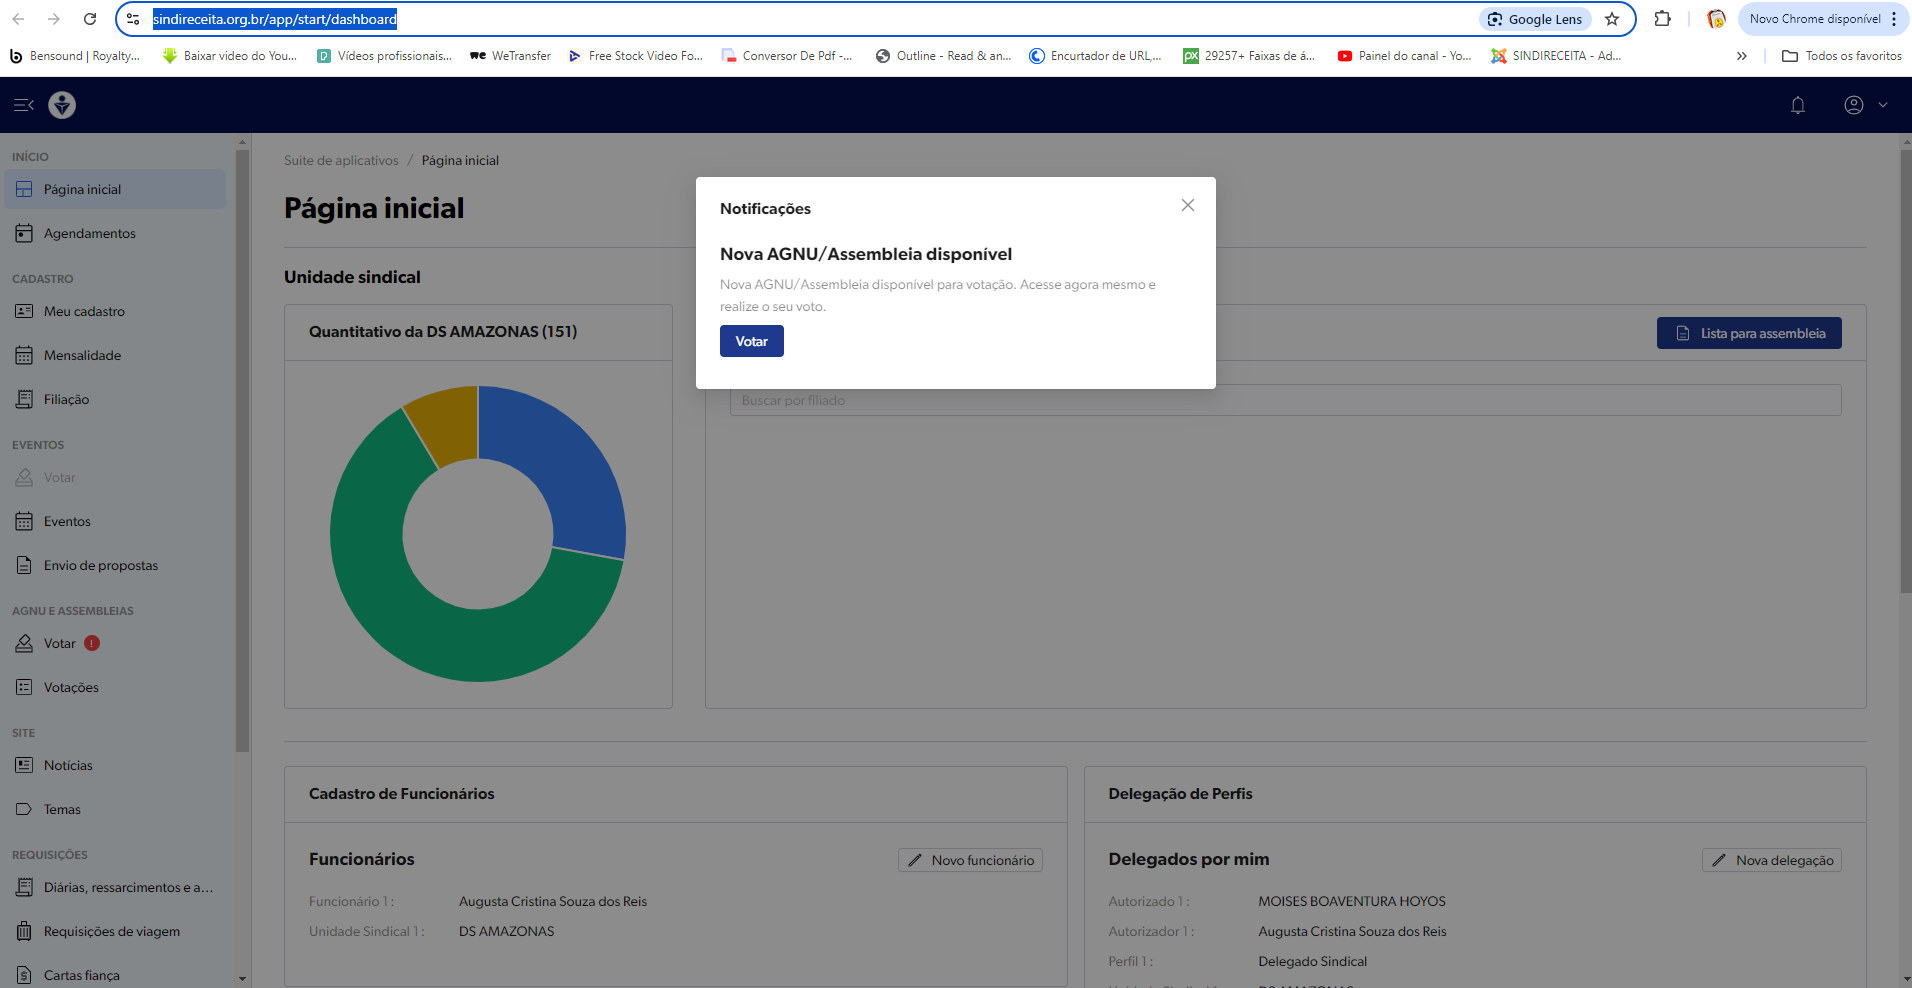Close the Notificações dialog

1187,205
